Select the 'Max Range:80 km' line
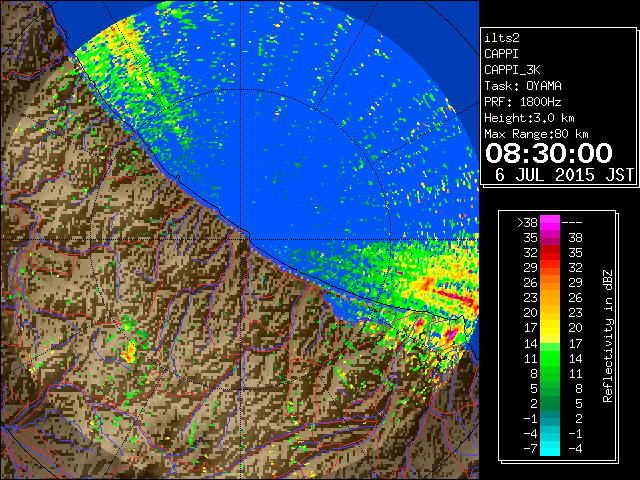The image size is (640, 480). coord(536,134)
